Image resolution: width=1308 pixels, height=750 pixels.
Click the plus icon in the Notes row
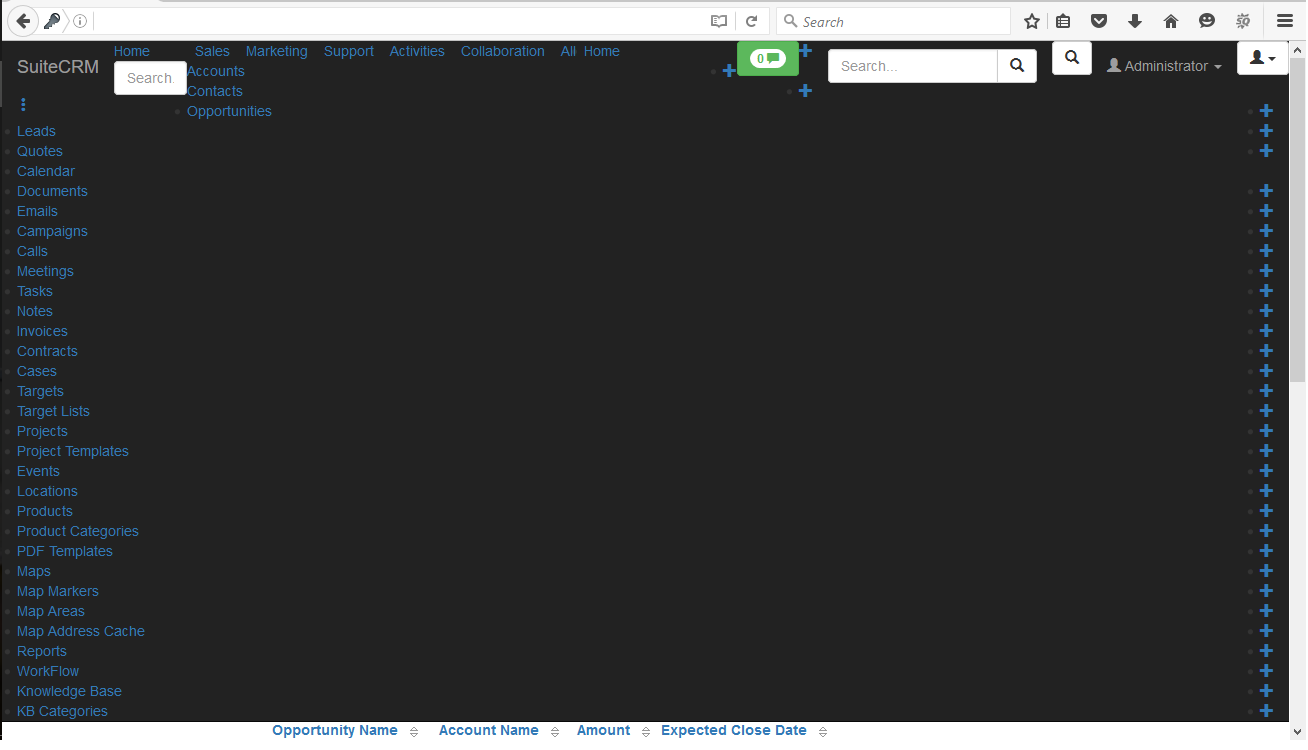1266,311
